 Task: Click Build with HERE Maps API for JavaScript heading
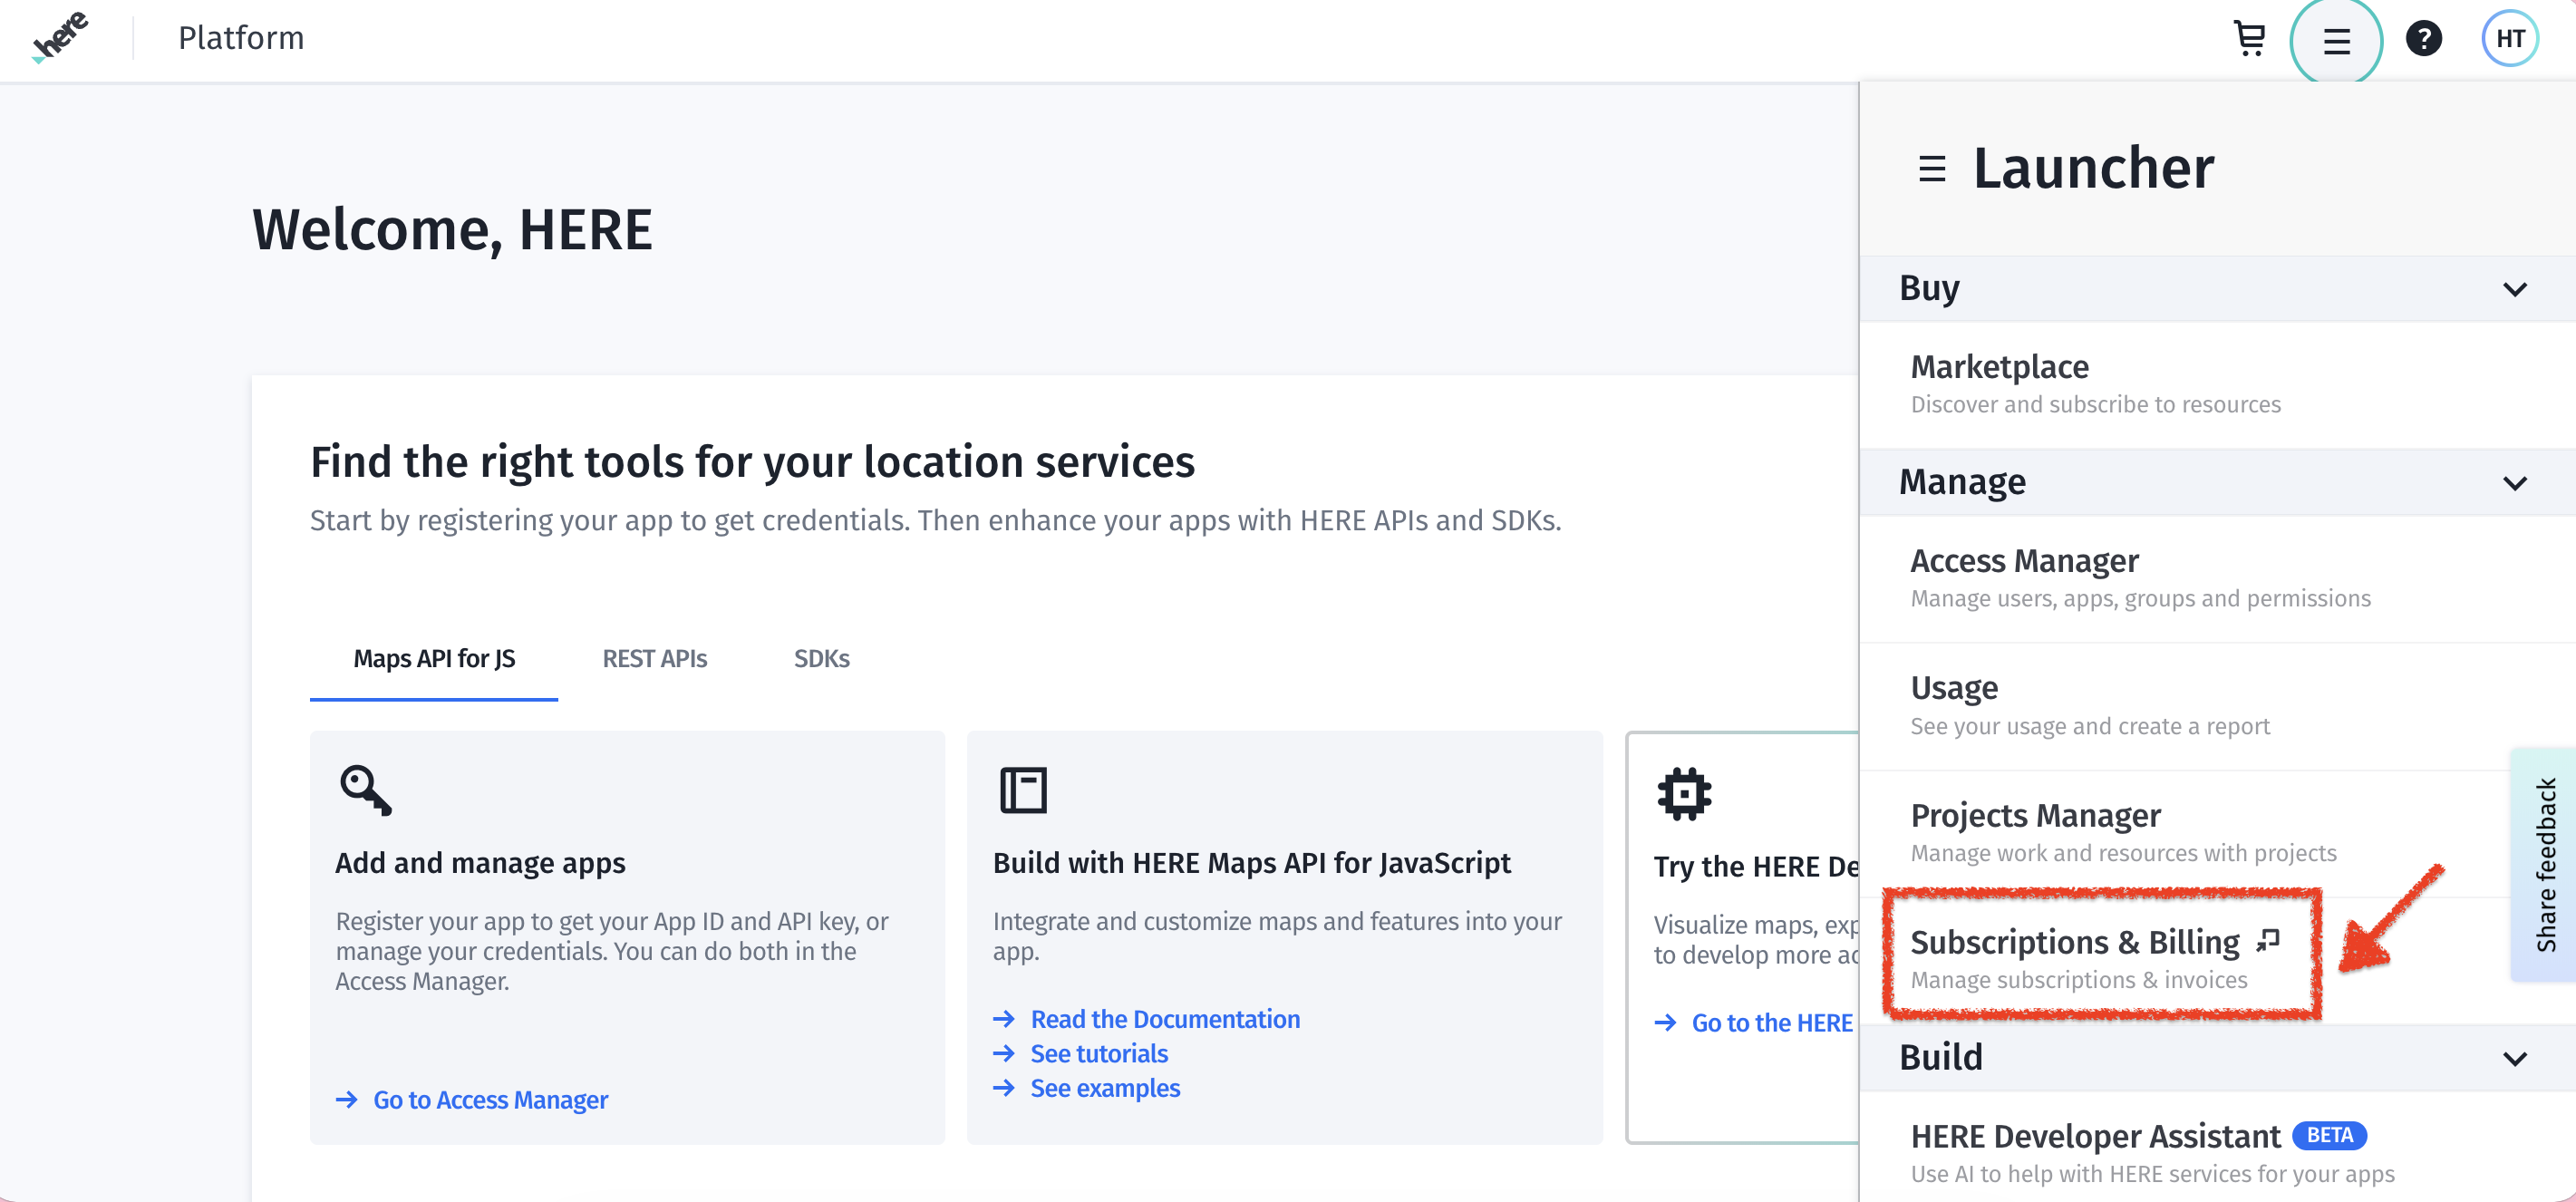pos(1251,863)
